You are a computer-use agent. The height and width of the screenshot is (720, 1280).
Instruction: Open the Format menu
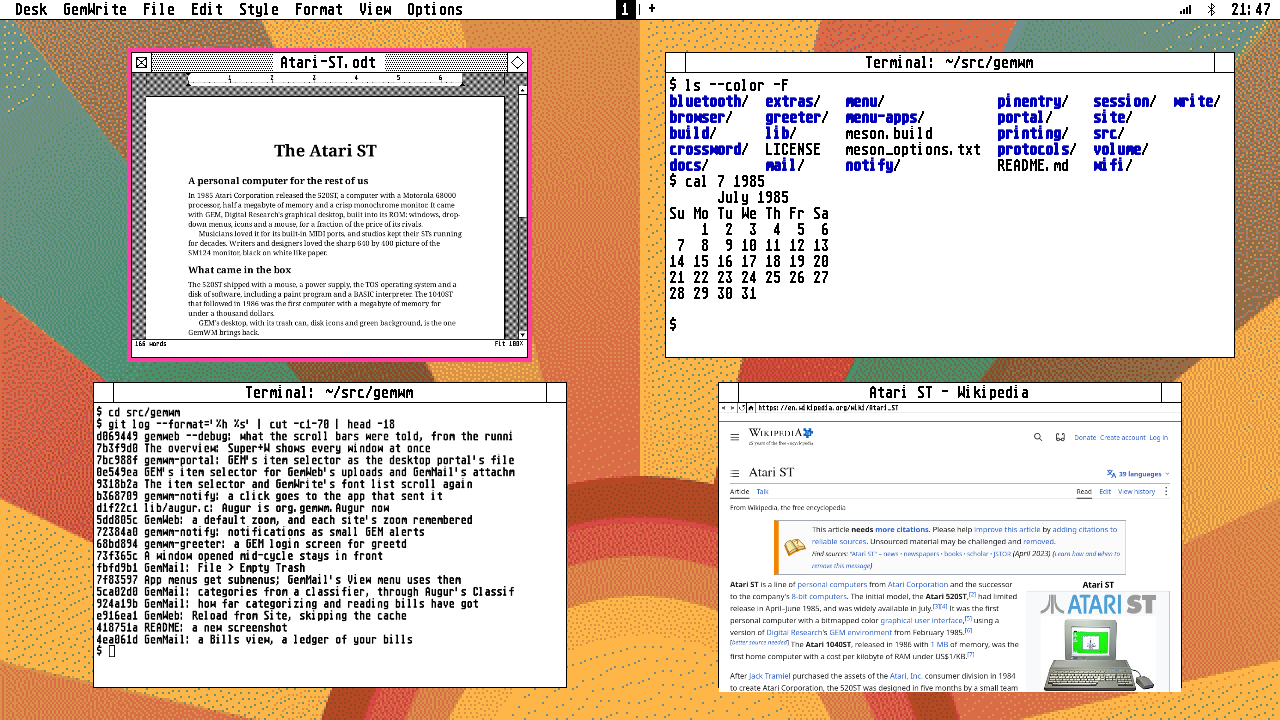pyautogui.click(x=319, y=9)
